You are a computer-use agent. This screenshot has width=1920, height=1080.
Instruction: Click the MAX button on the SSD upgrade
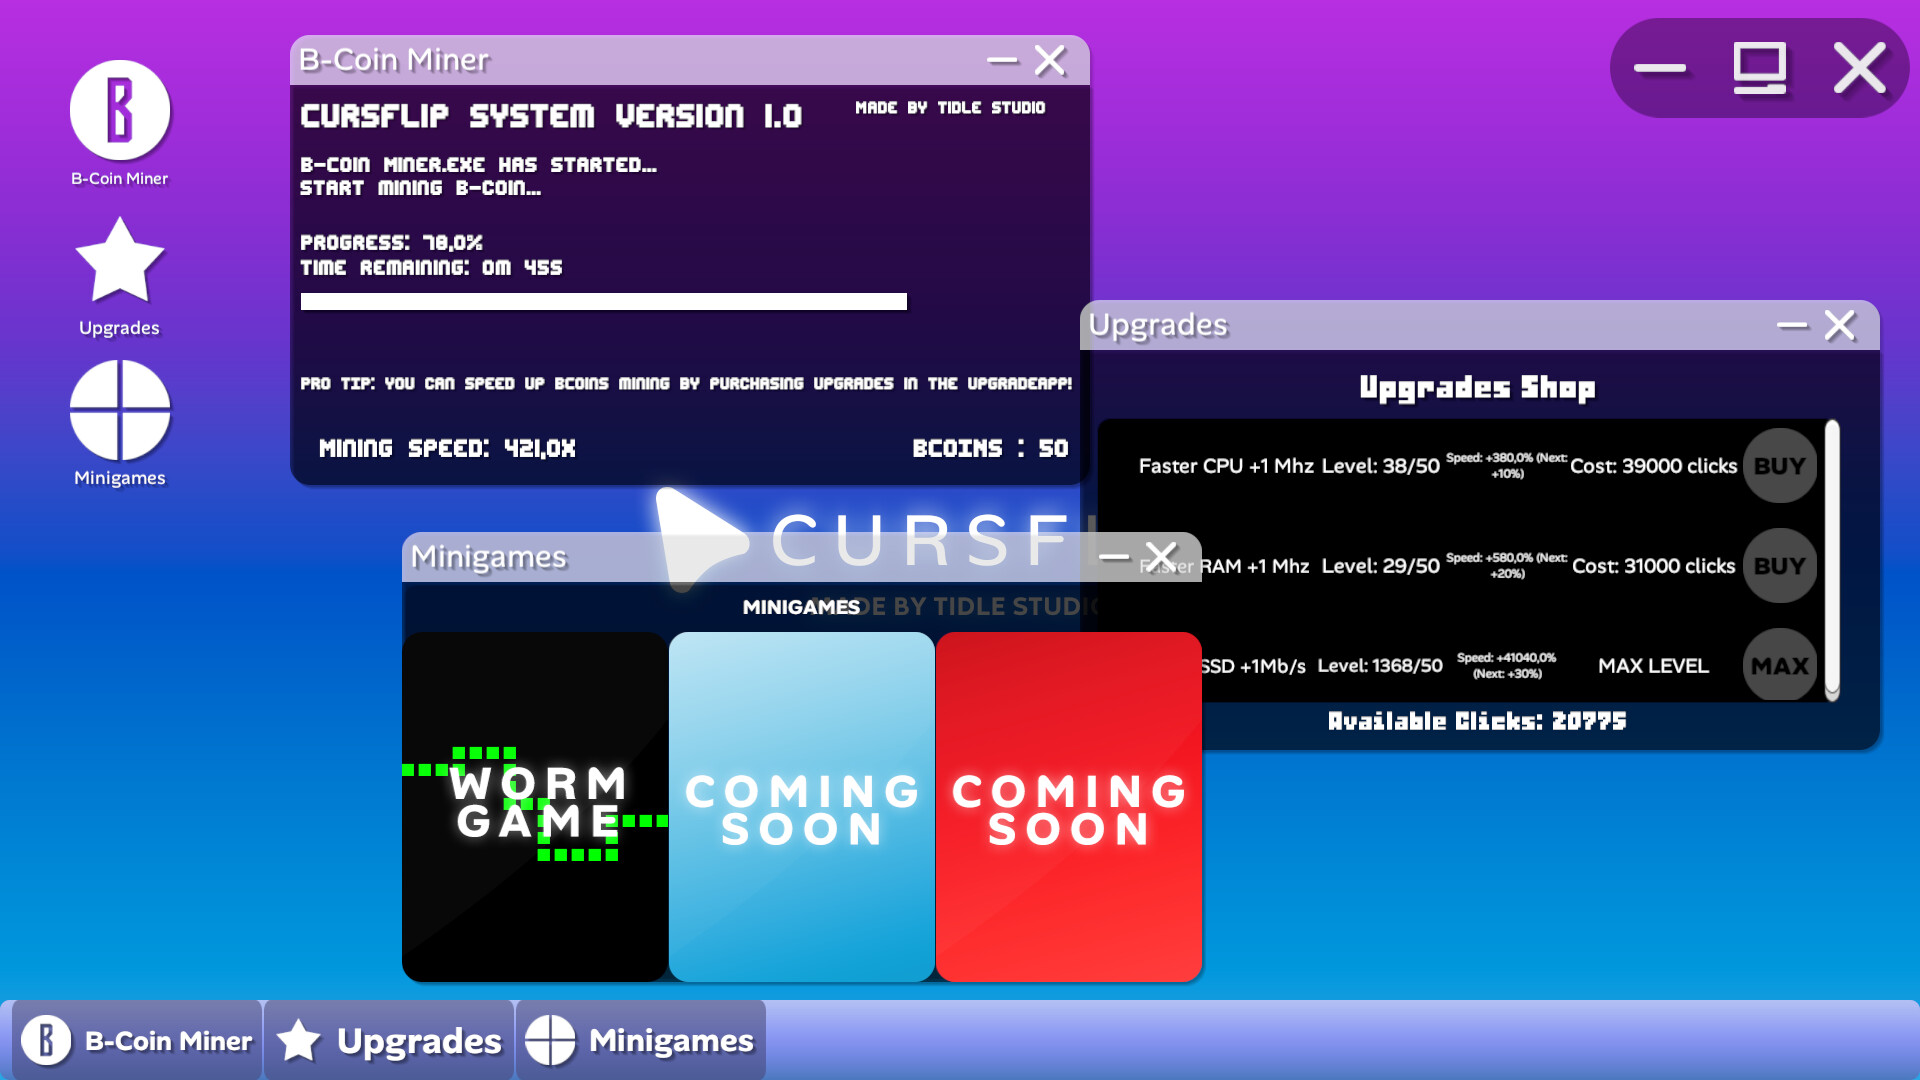(1779, 666)
